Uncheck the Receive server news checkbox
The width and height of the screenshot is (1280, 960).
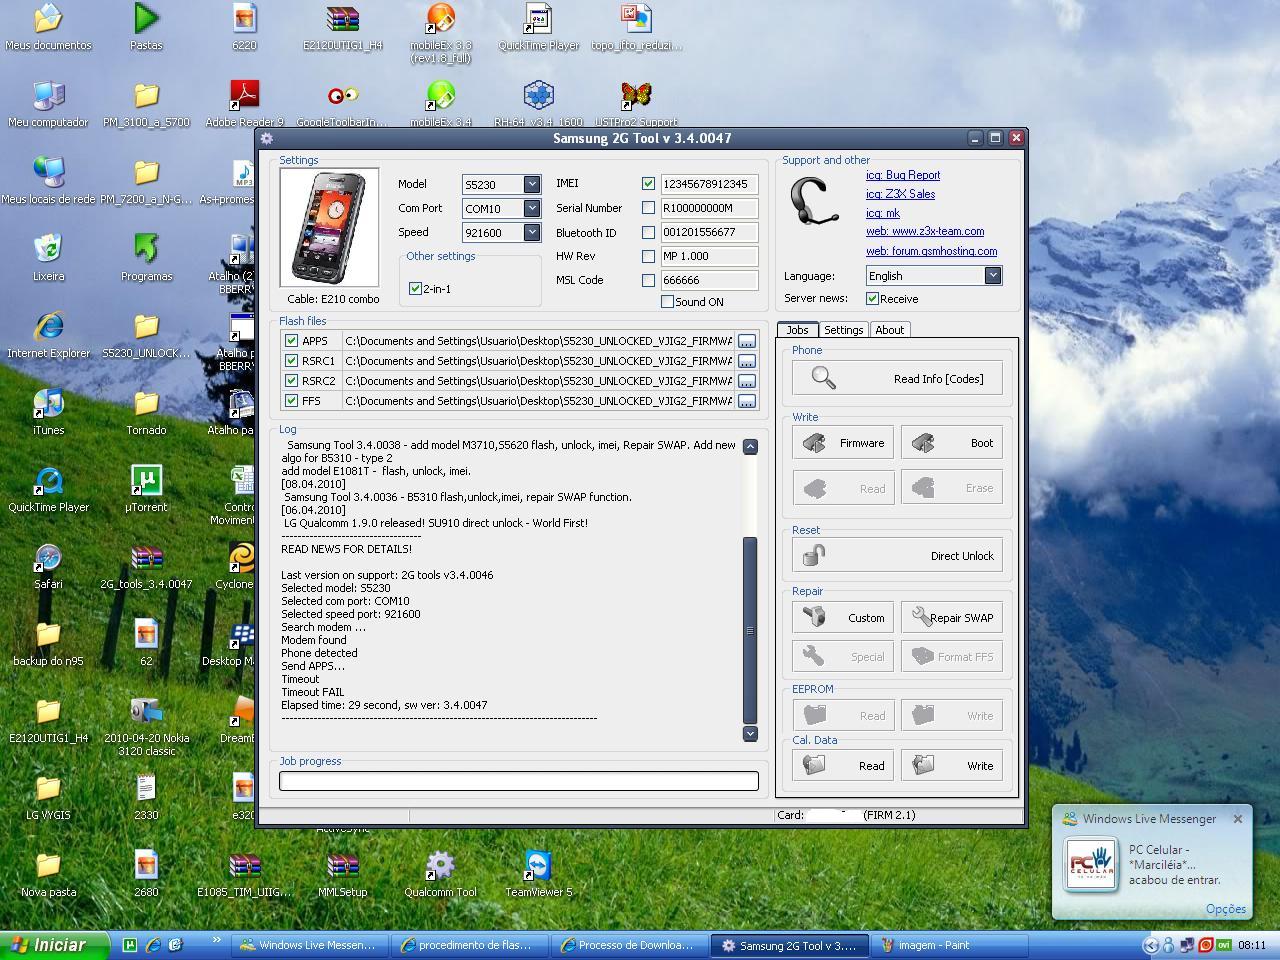(x=872, y=299)
